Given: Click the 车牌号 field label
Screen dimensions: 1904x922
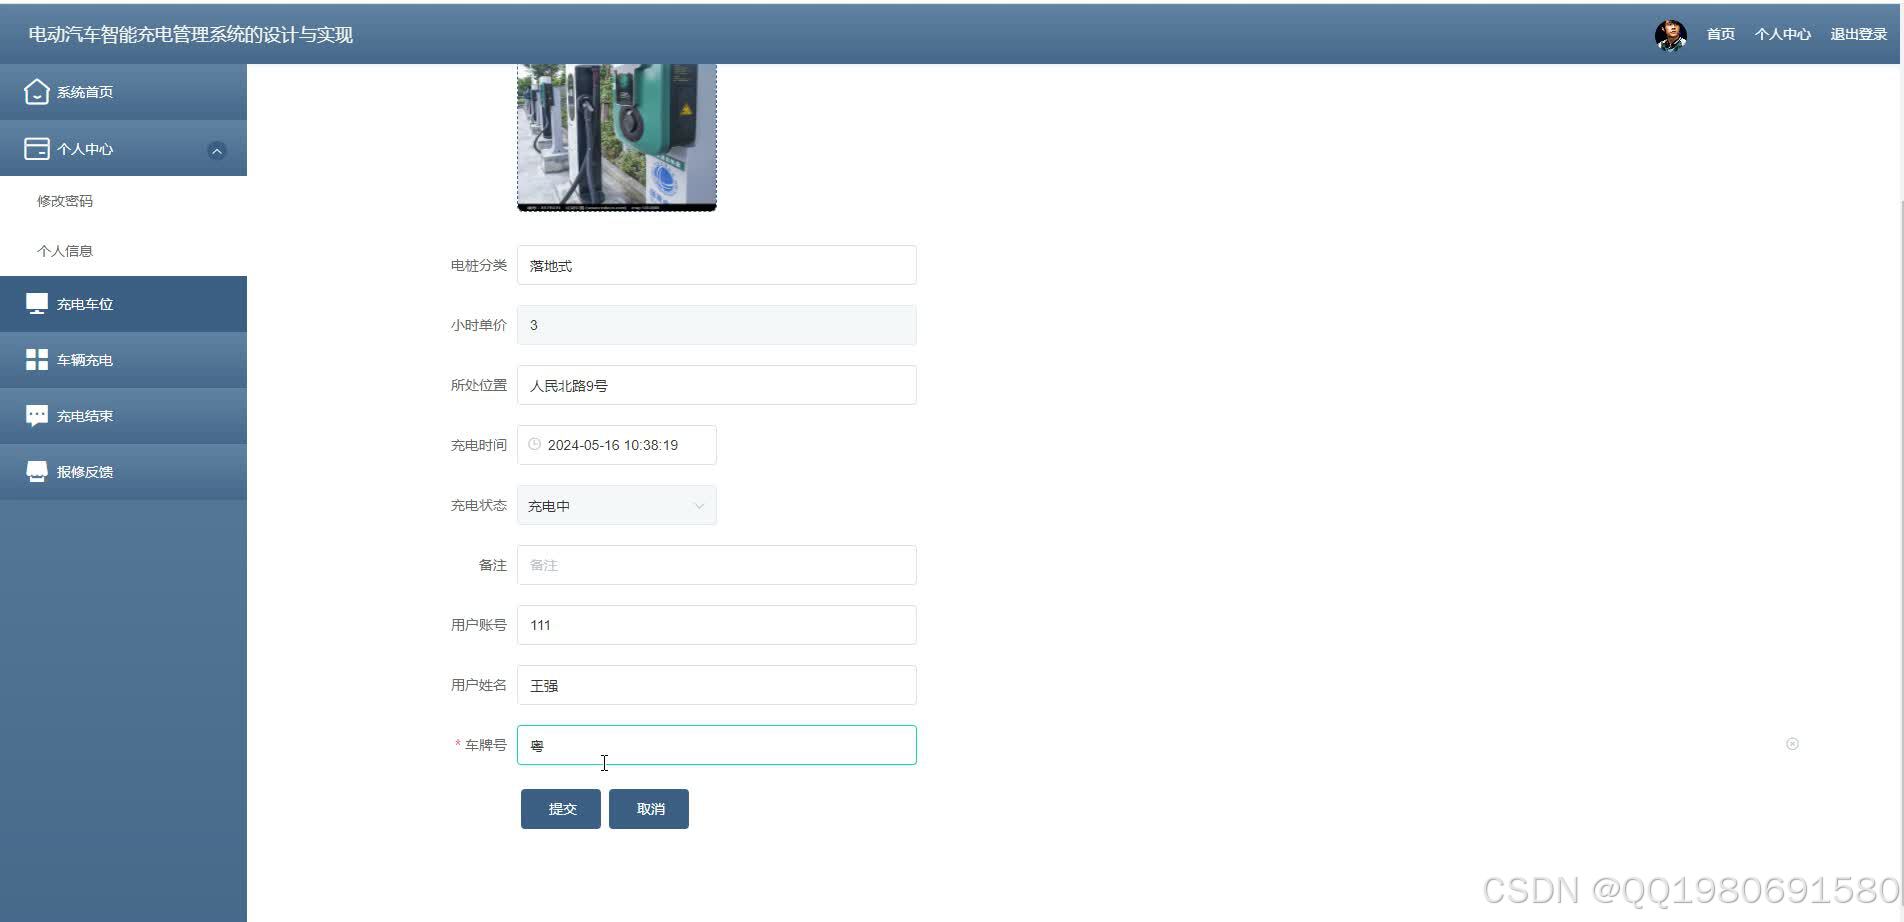Looking at the screenshot, I should 485,745.
